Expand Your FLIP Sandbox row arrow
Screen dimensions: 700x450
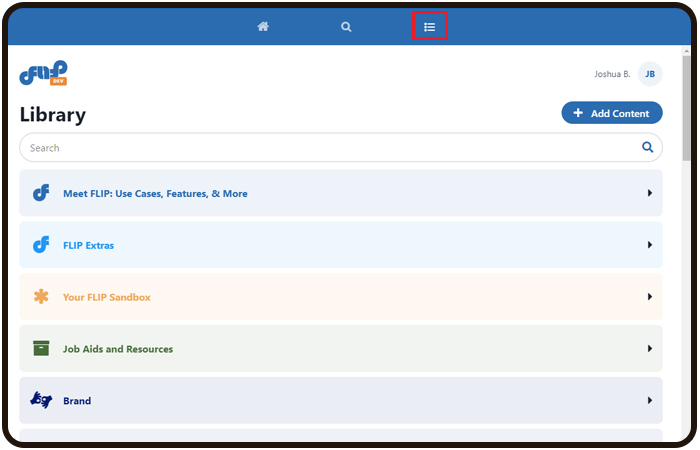[650, 296]
